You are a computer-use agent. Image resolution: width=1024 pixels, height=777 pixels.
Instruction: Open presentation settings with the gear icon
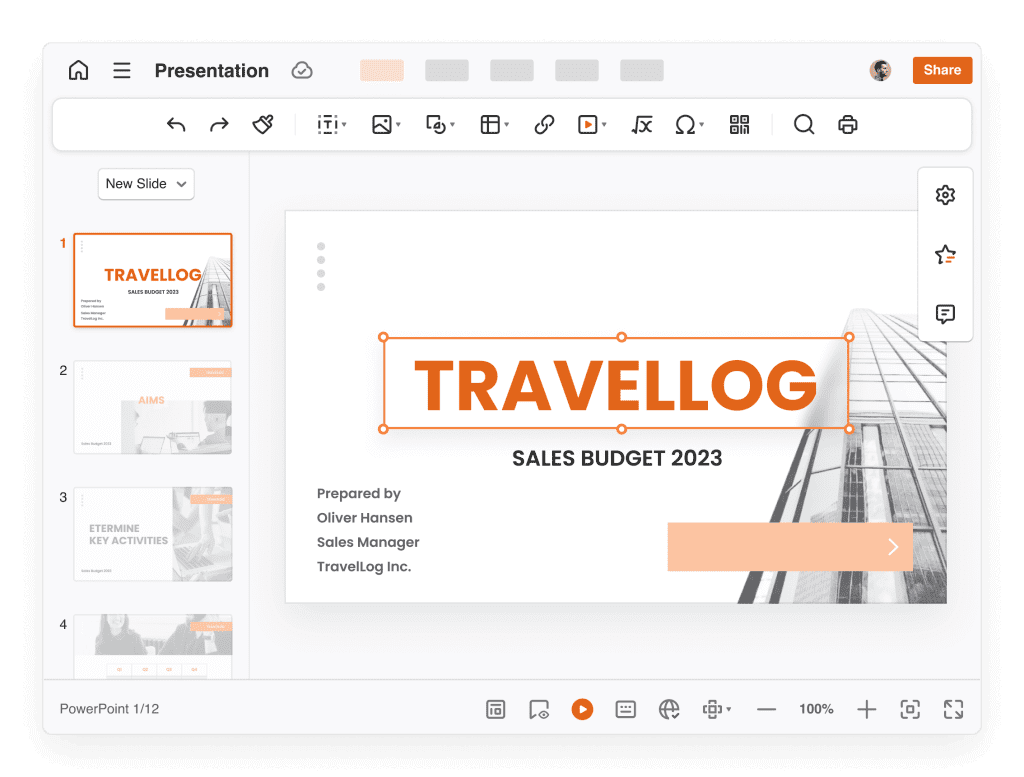point(945,194)
